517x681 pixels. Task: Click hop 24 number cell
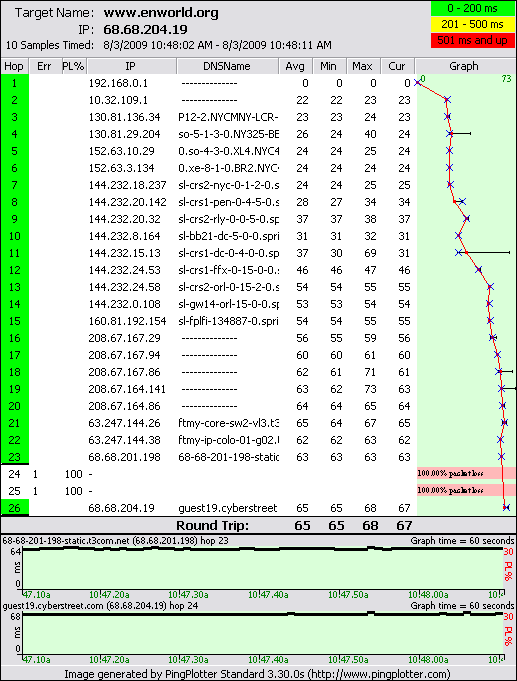tap(14, 474)
